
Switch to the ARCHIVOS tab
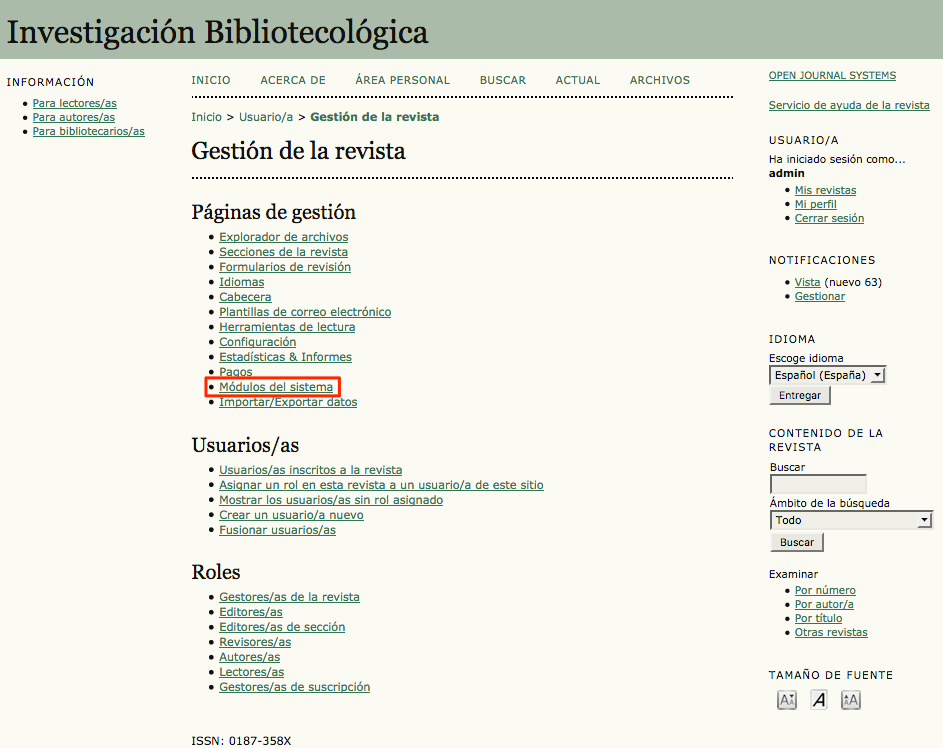659,80
